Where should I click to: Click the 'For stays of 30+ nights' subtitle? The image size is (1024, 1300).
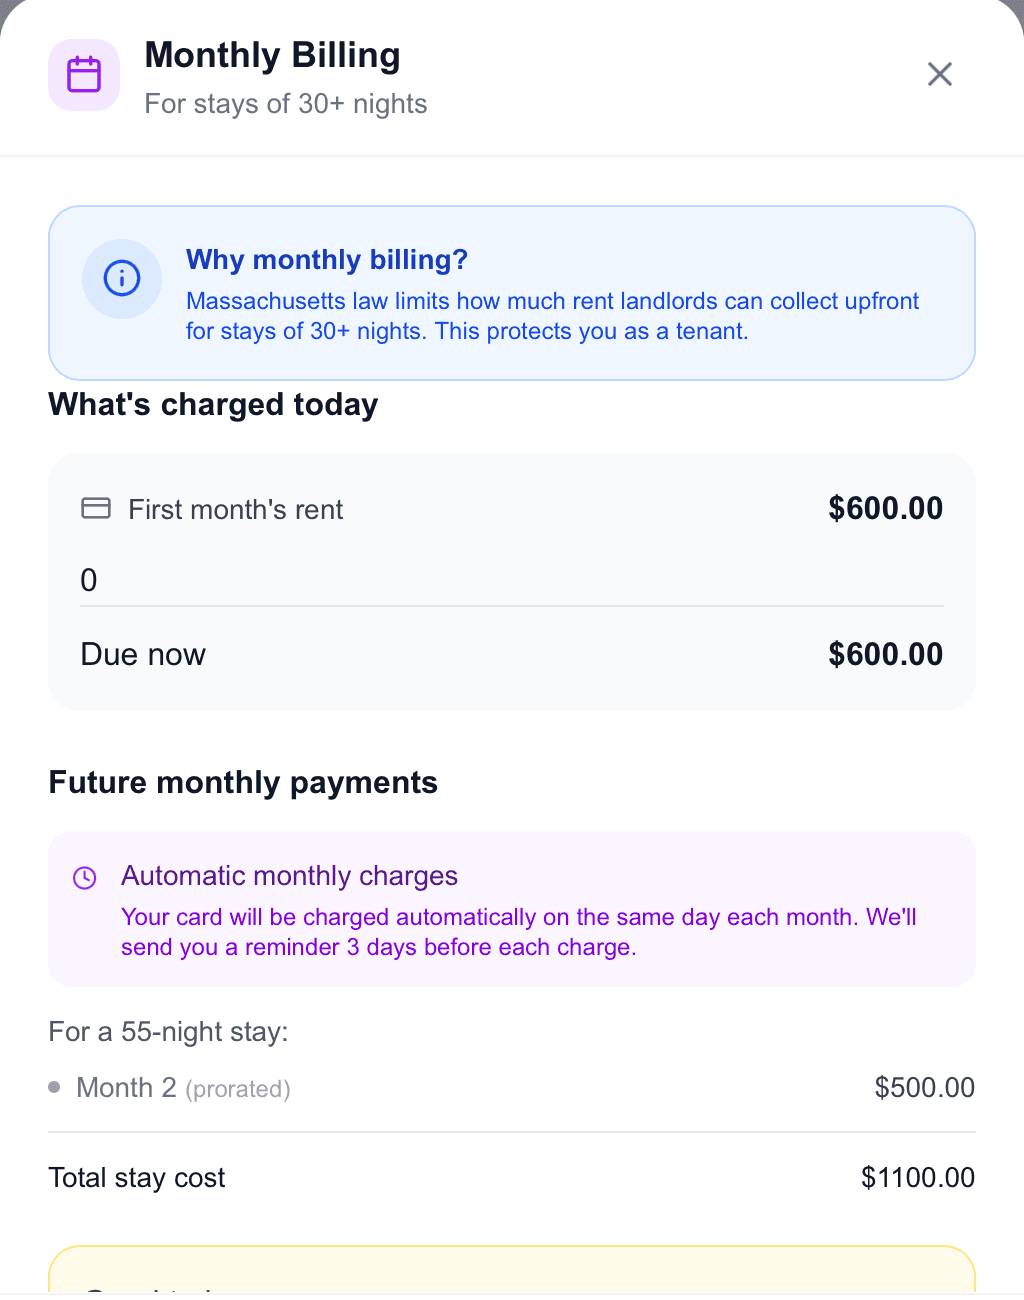[286, 104]
